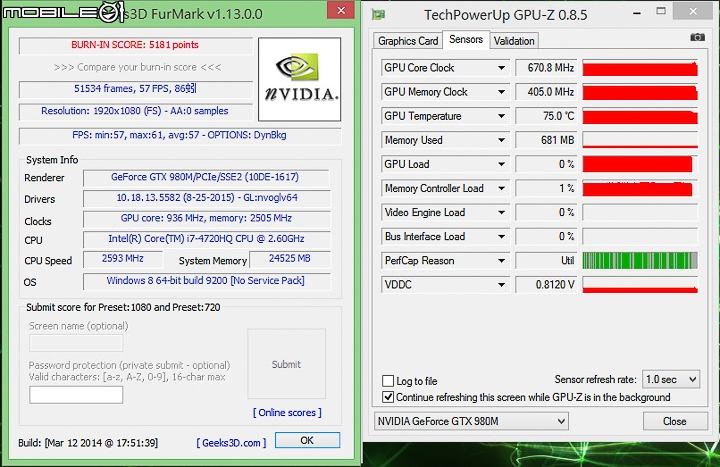Open the Bus Interface Load dropdown
The height and width of the screenshot is (467, 720).
(x=501, y=236)
